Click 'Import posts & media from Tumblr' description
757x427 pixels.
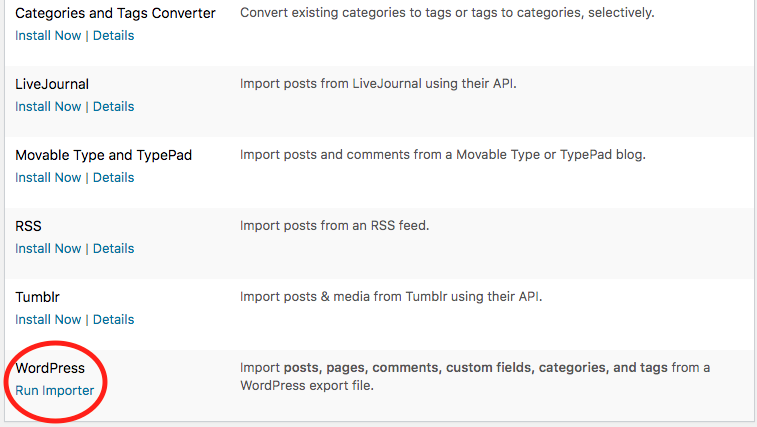click(391, 297)
